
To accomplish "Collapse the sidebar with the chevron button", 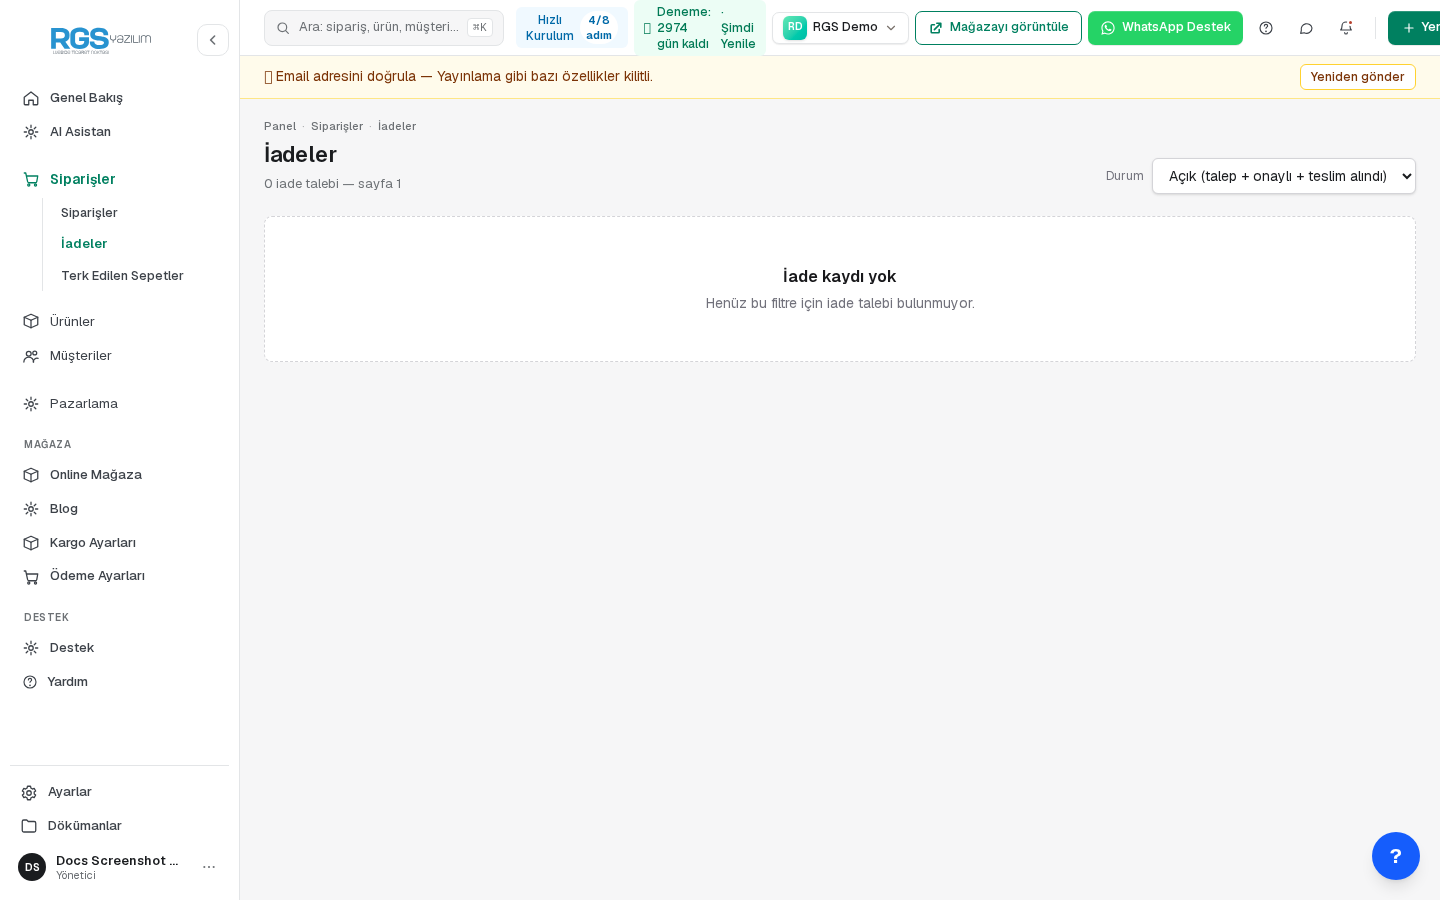I will coord(213,40).
